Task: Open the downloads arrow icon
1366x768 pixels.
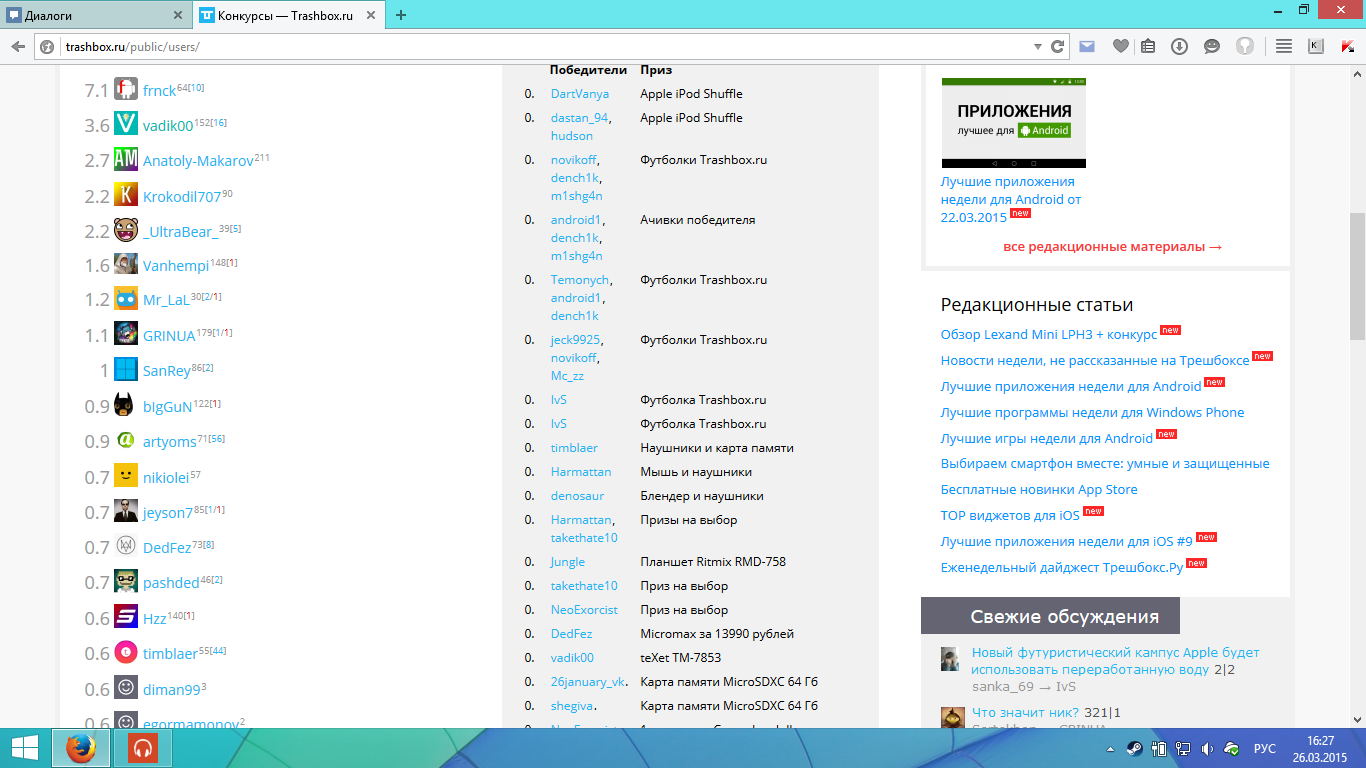Action: coord(1180,46)
